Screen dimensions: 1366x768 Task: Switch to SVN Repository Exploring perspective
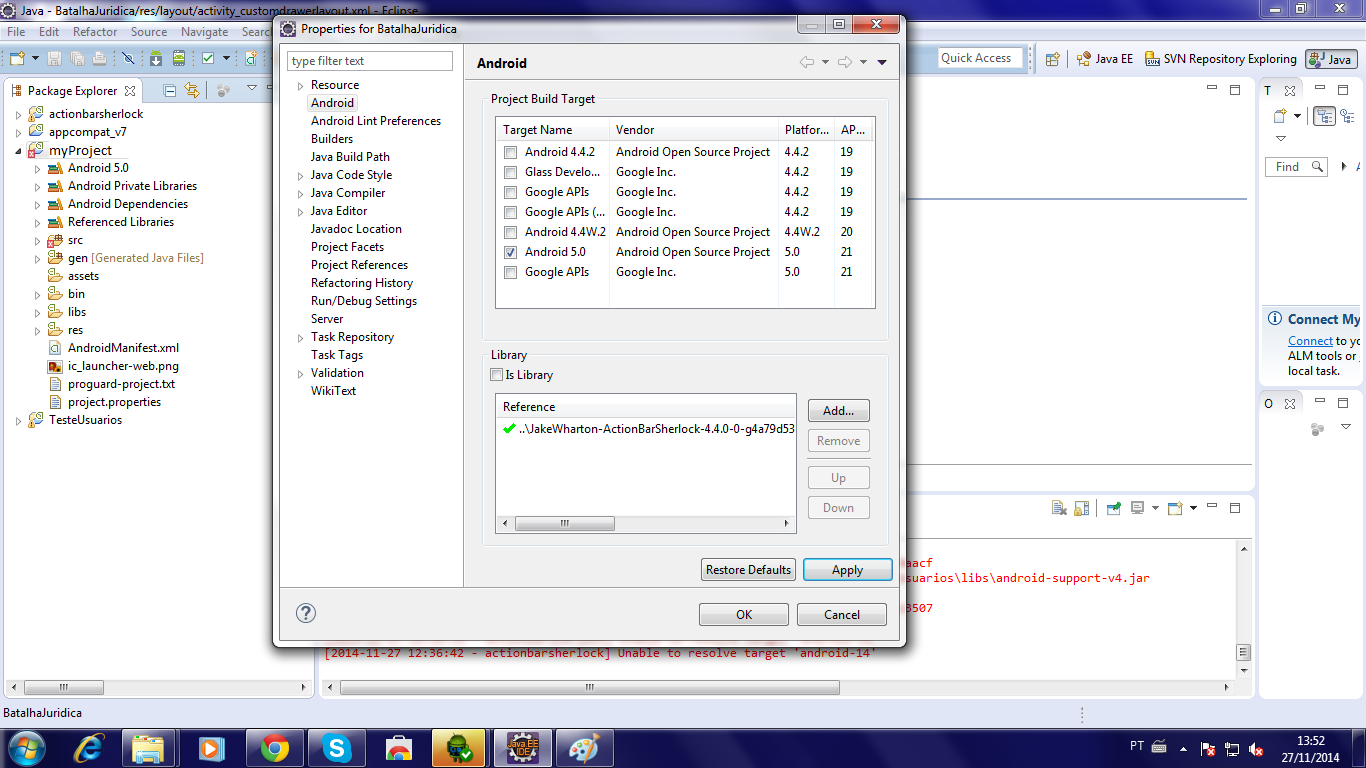(1221, 59)
